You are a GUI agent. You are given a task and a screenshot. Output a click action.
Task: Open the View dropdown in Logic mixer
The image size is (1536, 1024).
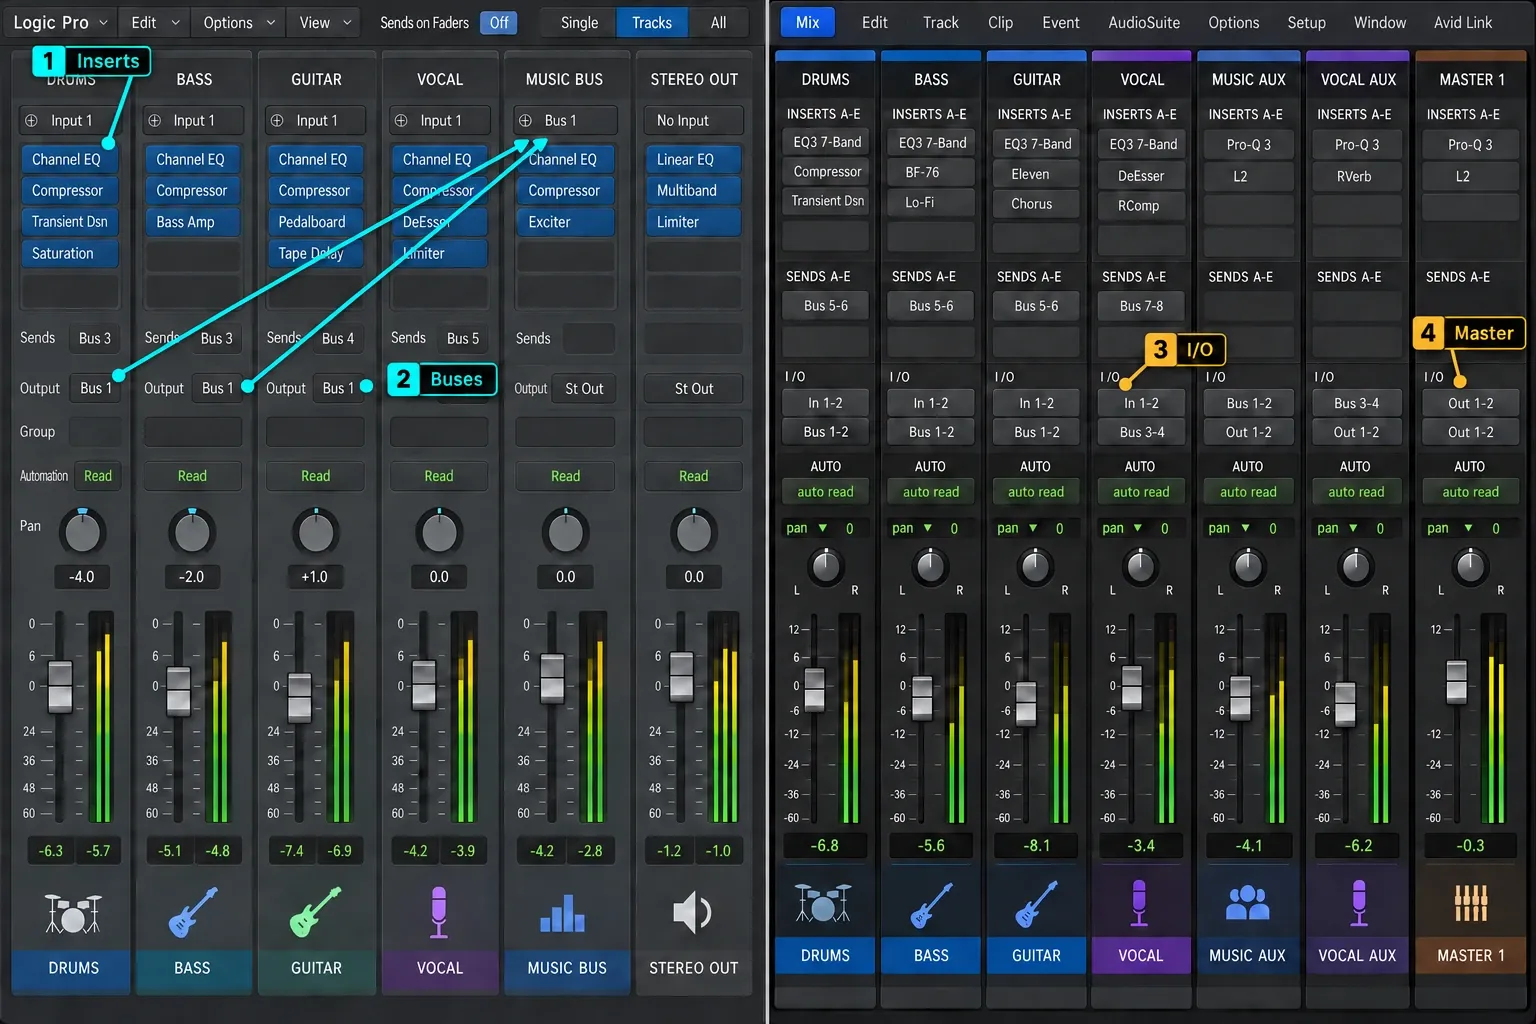click(326, 22)
